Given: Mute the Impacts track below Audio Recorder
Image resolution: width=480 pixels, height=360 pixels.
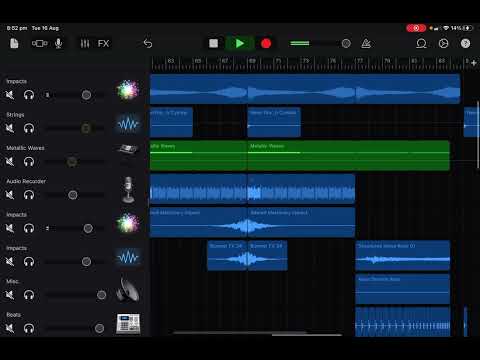Looking at the screenshot, I should coord(10,228).
